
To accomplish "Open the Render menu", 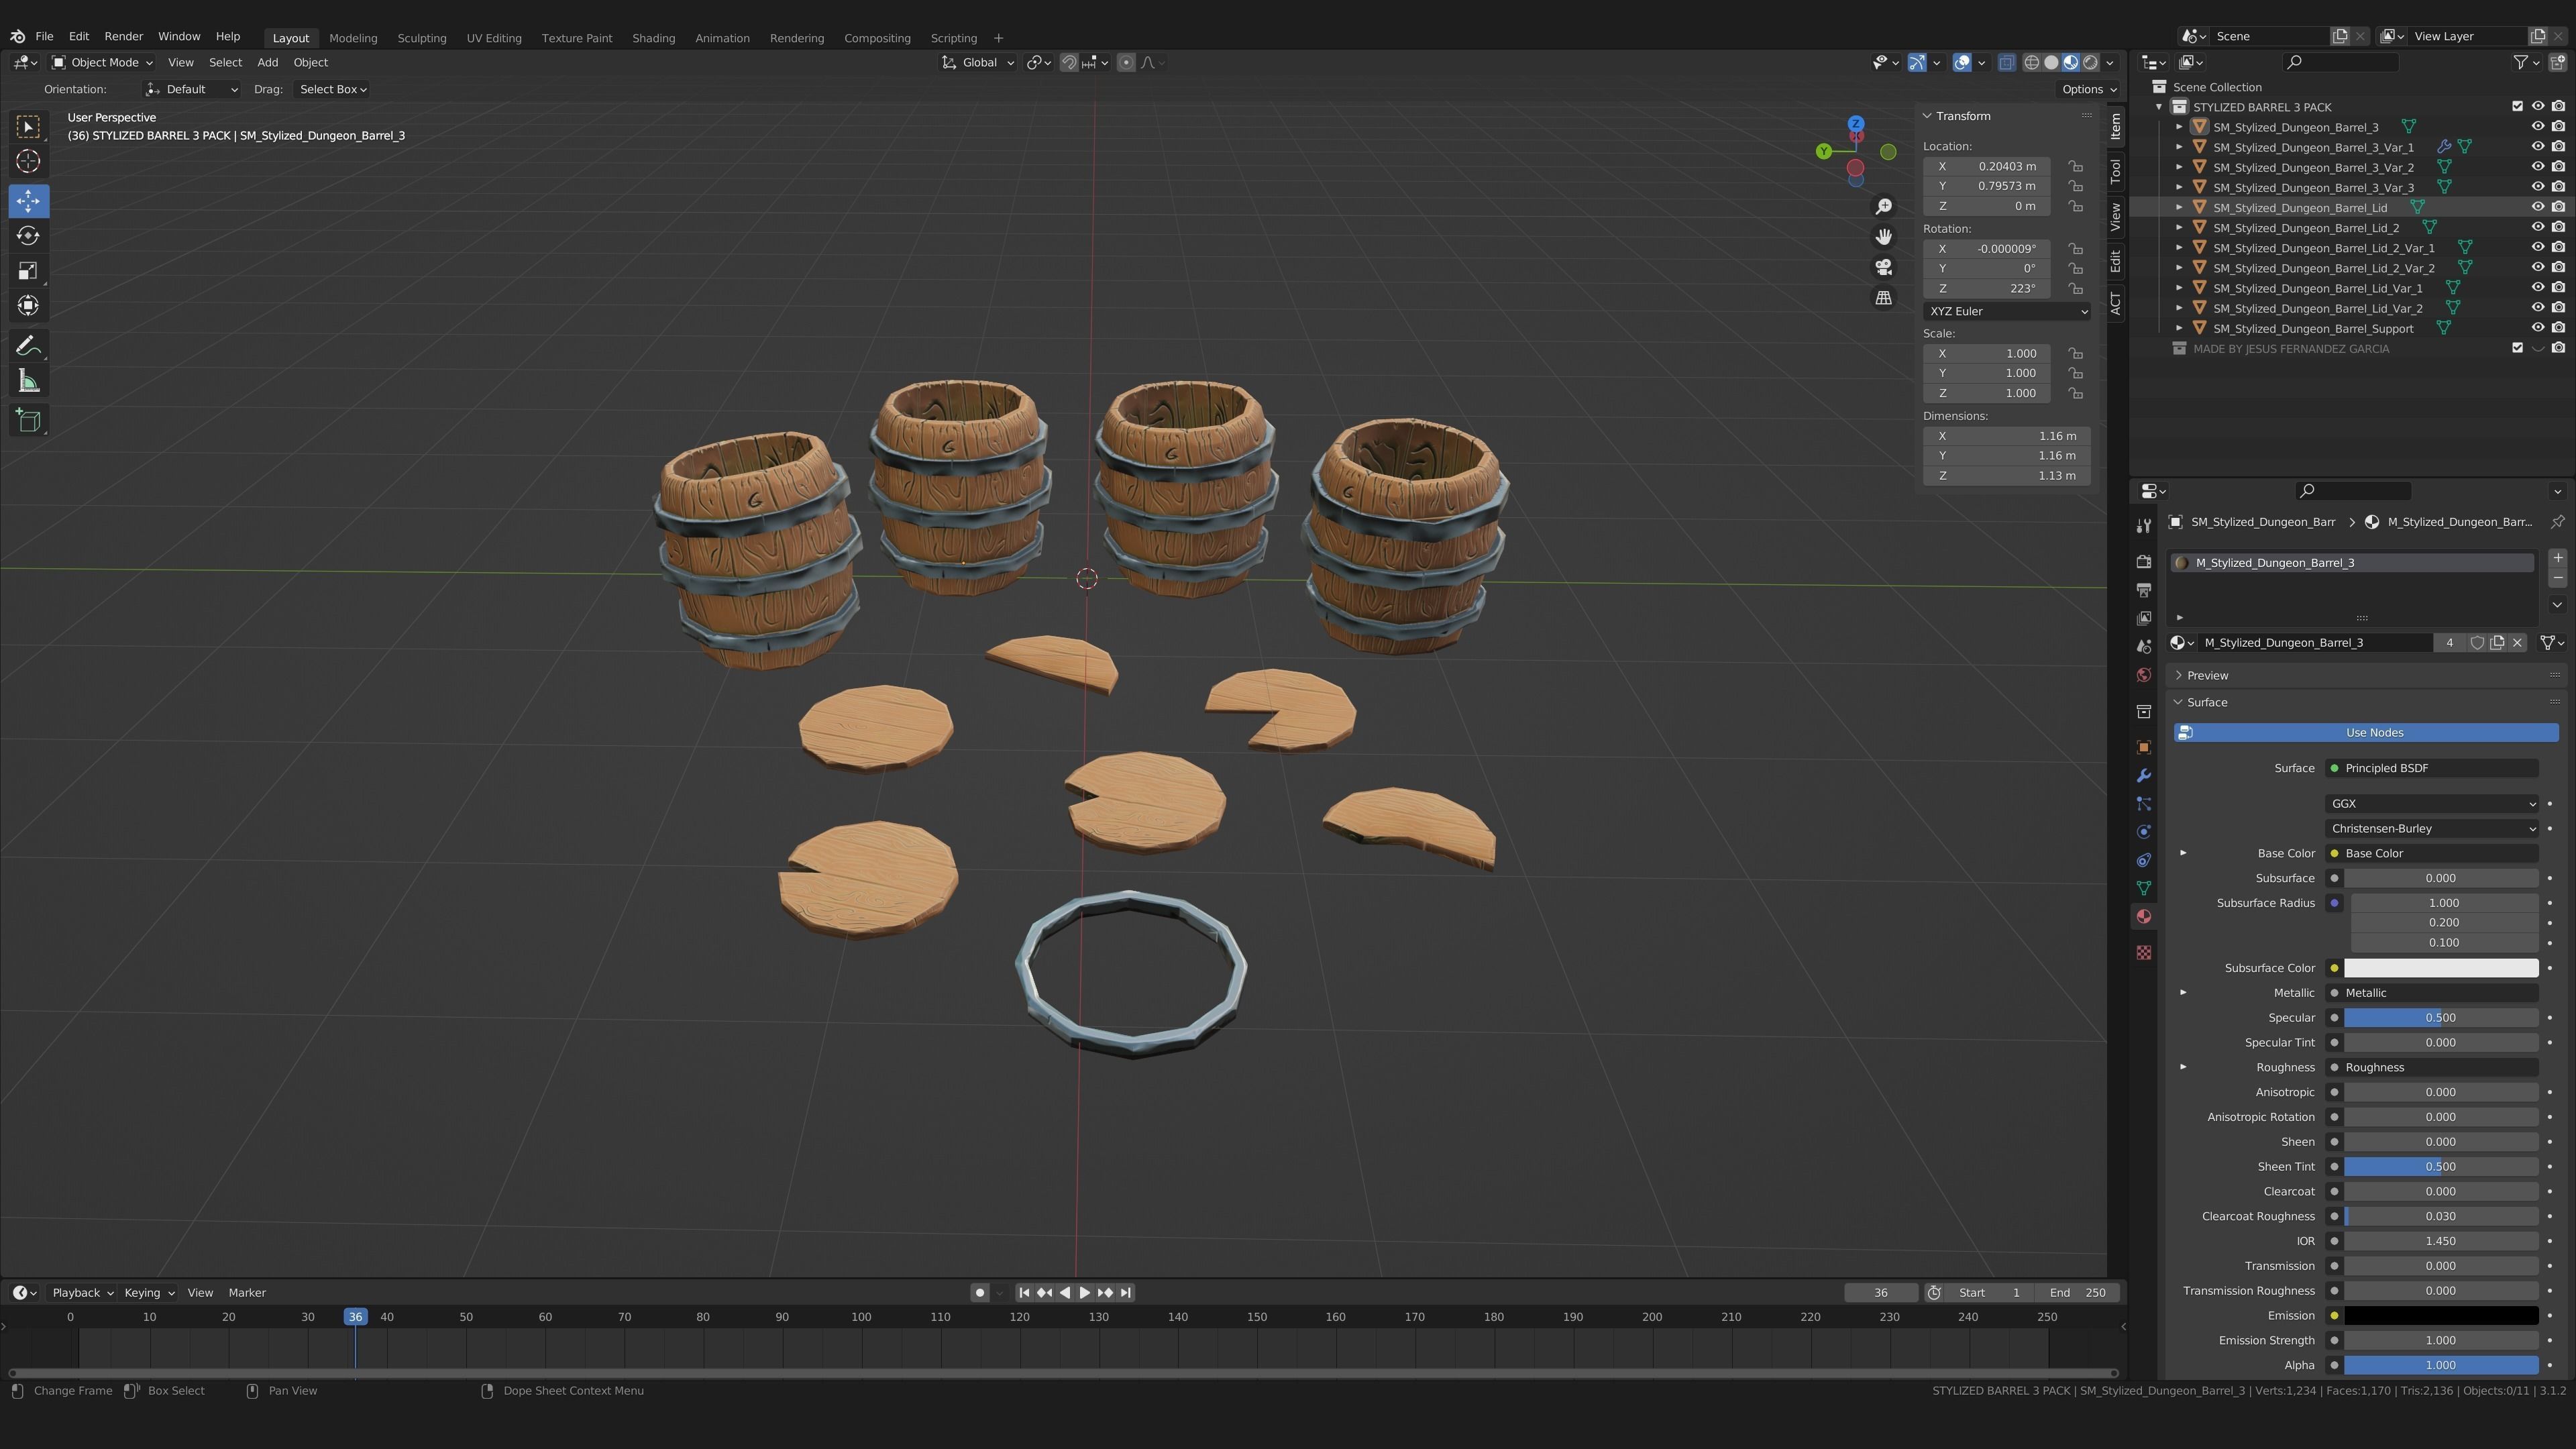I will (x=124, y=36).
